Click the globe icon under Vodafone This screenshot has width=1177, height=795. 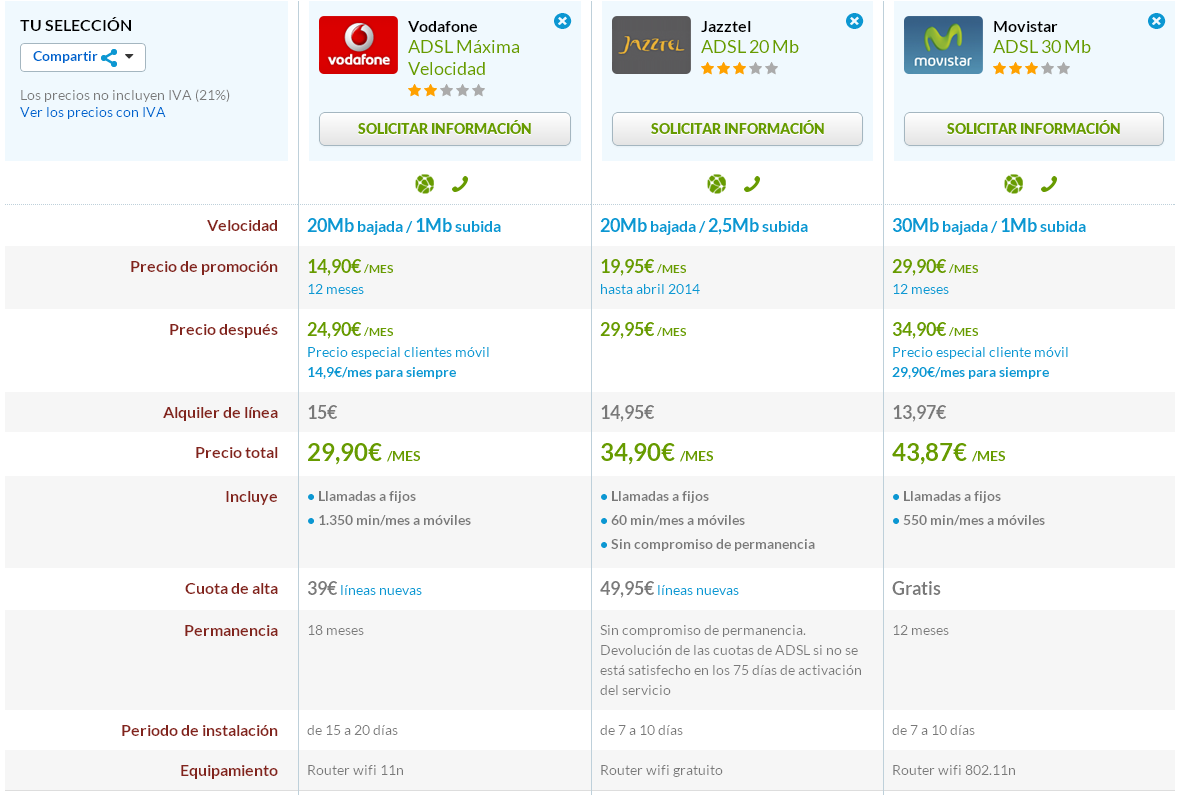coord(425,184)
